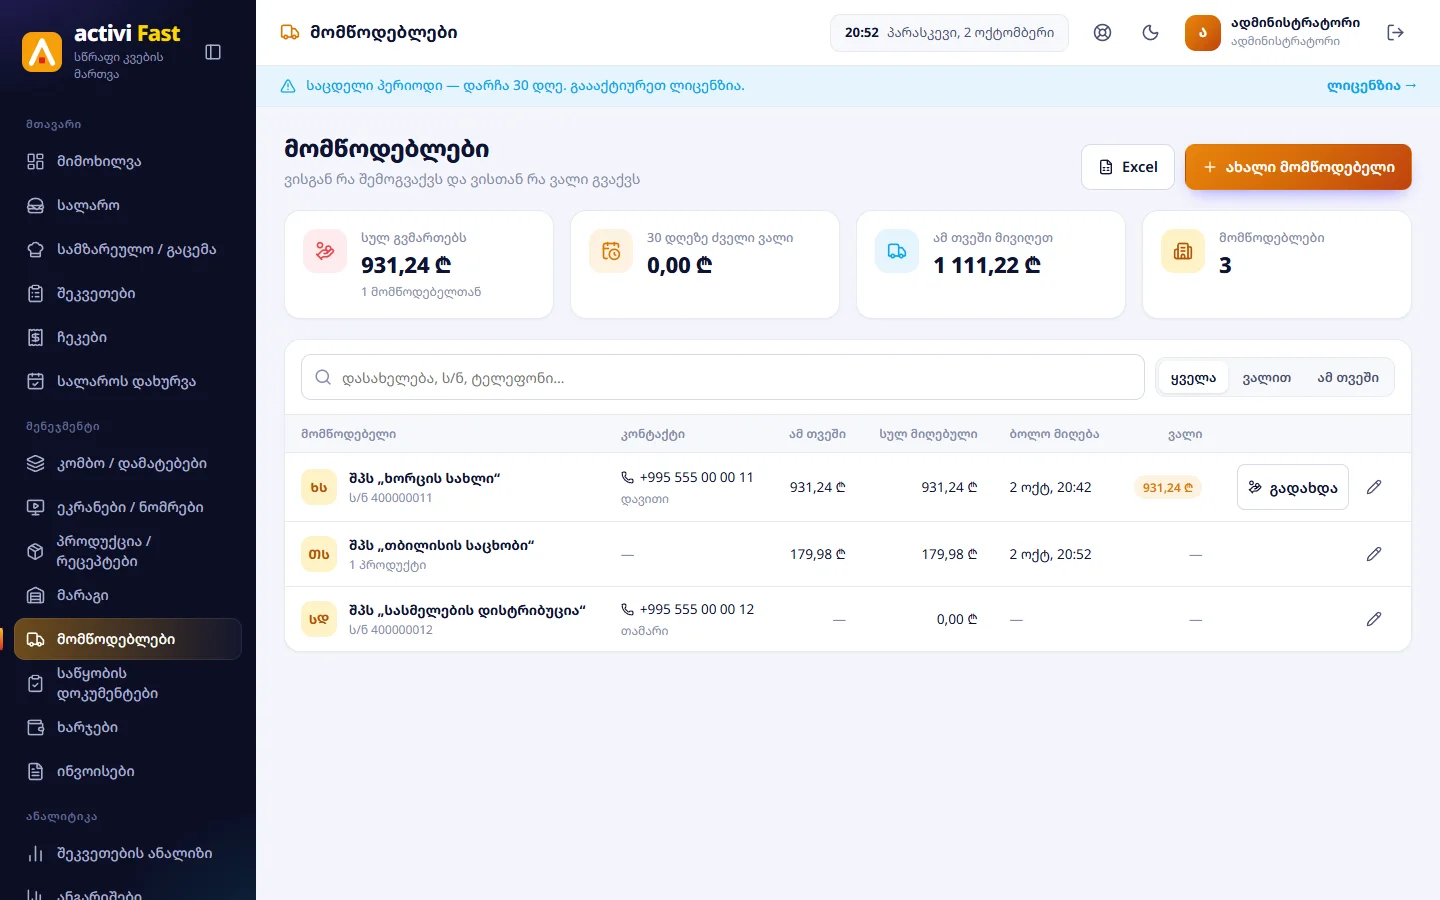
Task: Open „საწყობის დოკუმენტები“ sidebar item
Action: (128, 683)
